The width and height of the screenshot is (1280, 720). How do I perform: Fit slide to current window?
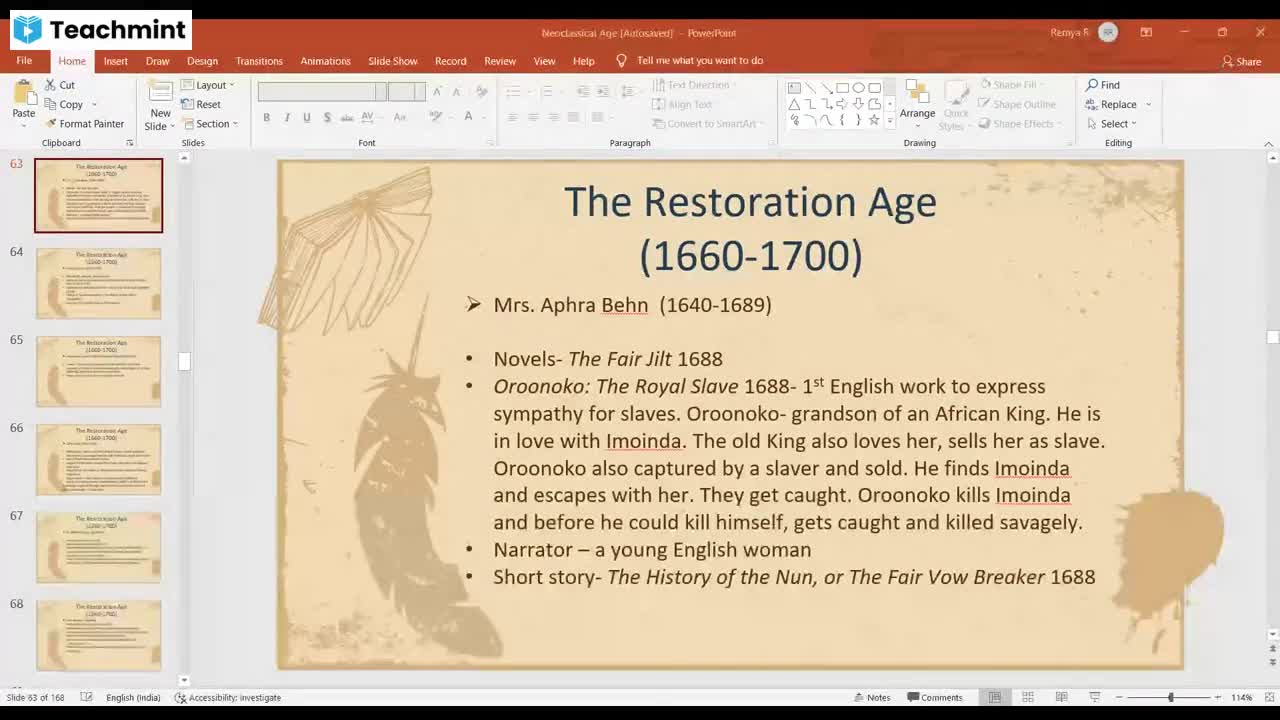(1269, 697)
